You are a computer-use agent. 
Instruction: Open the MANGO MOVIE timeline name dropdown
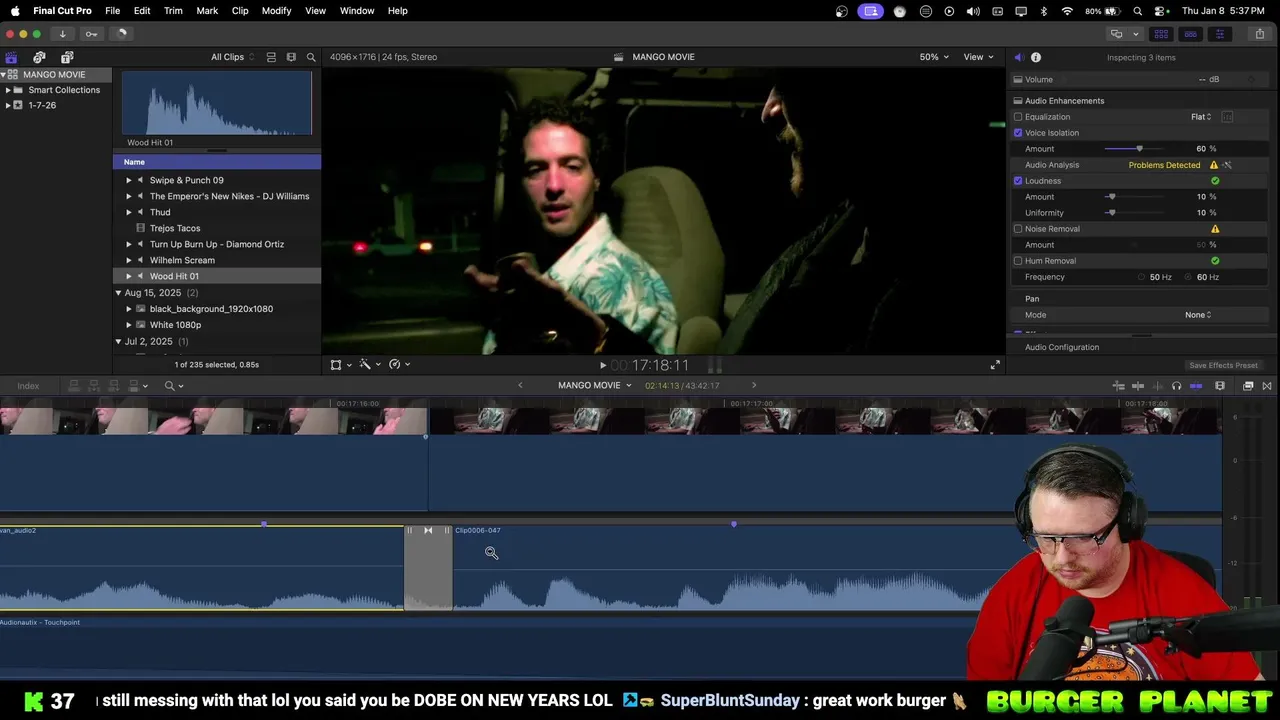pyautogui.click(x=595, y=385)
